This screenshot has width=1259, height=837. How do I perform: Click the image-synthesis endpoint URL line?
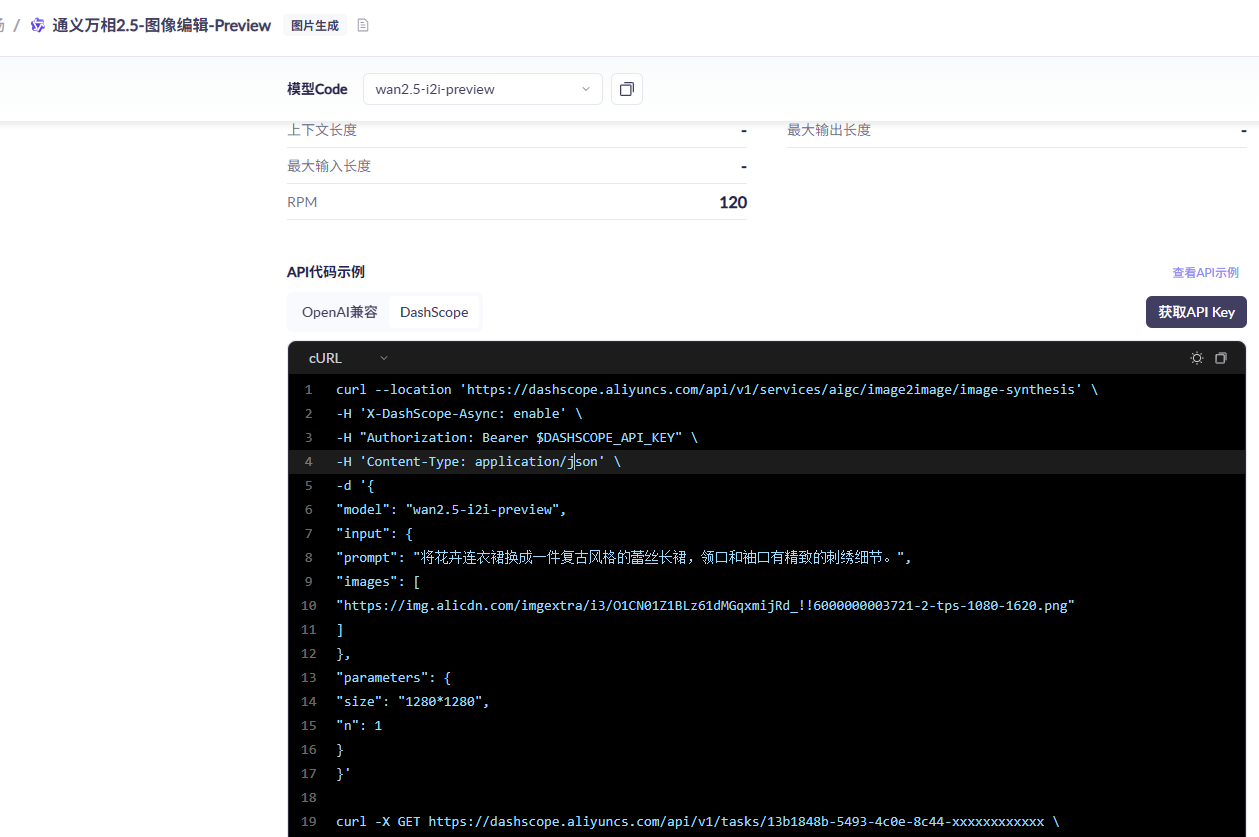[x=715, y=390]
